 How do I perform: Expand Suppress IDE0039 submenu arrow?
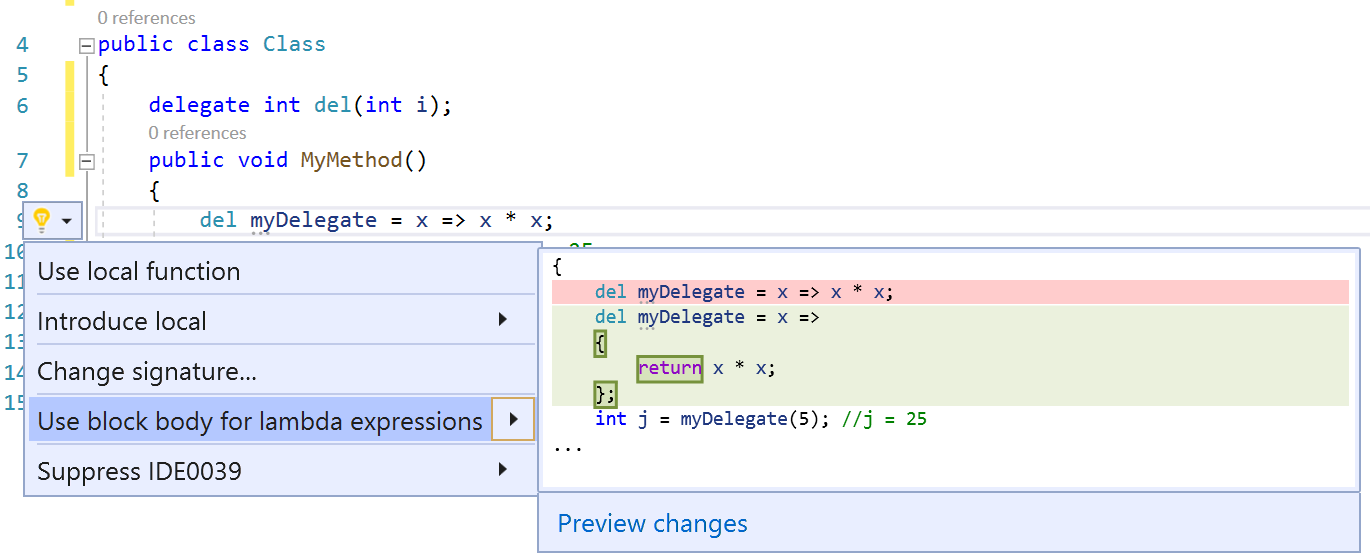502,469
